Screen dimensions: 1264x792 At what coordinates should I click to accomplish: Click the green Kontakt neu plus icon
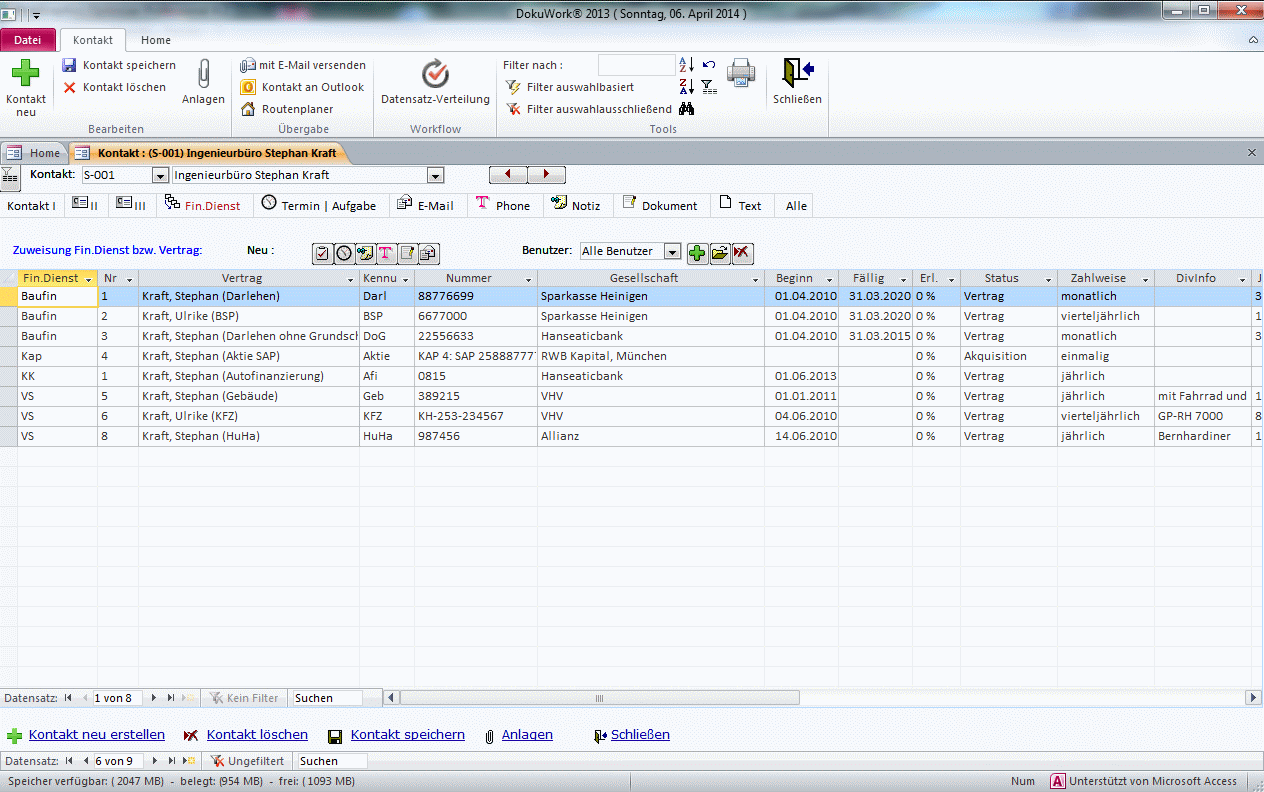(x=25, y=74)
